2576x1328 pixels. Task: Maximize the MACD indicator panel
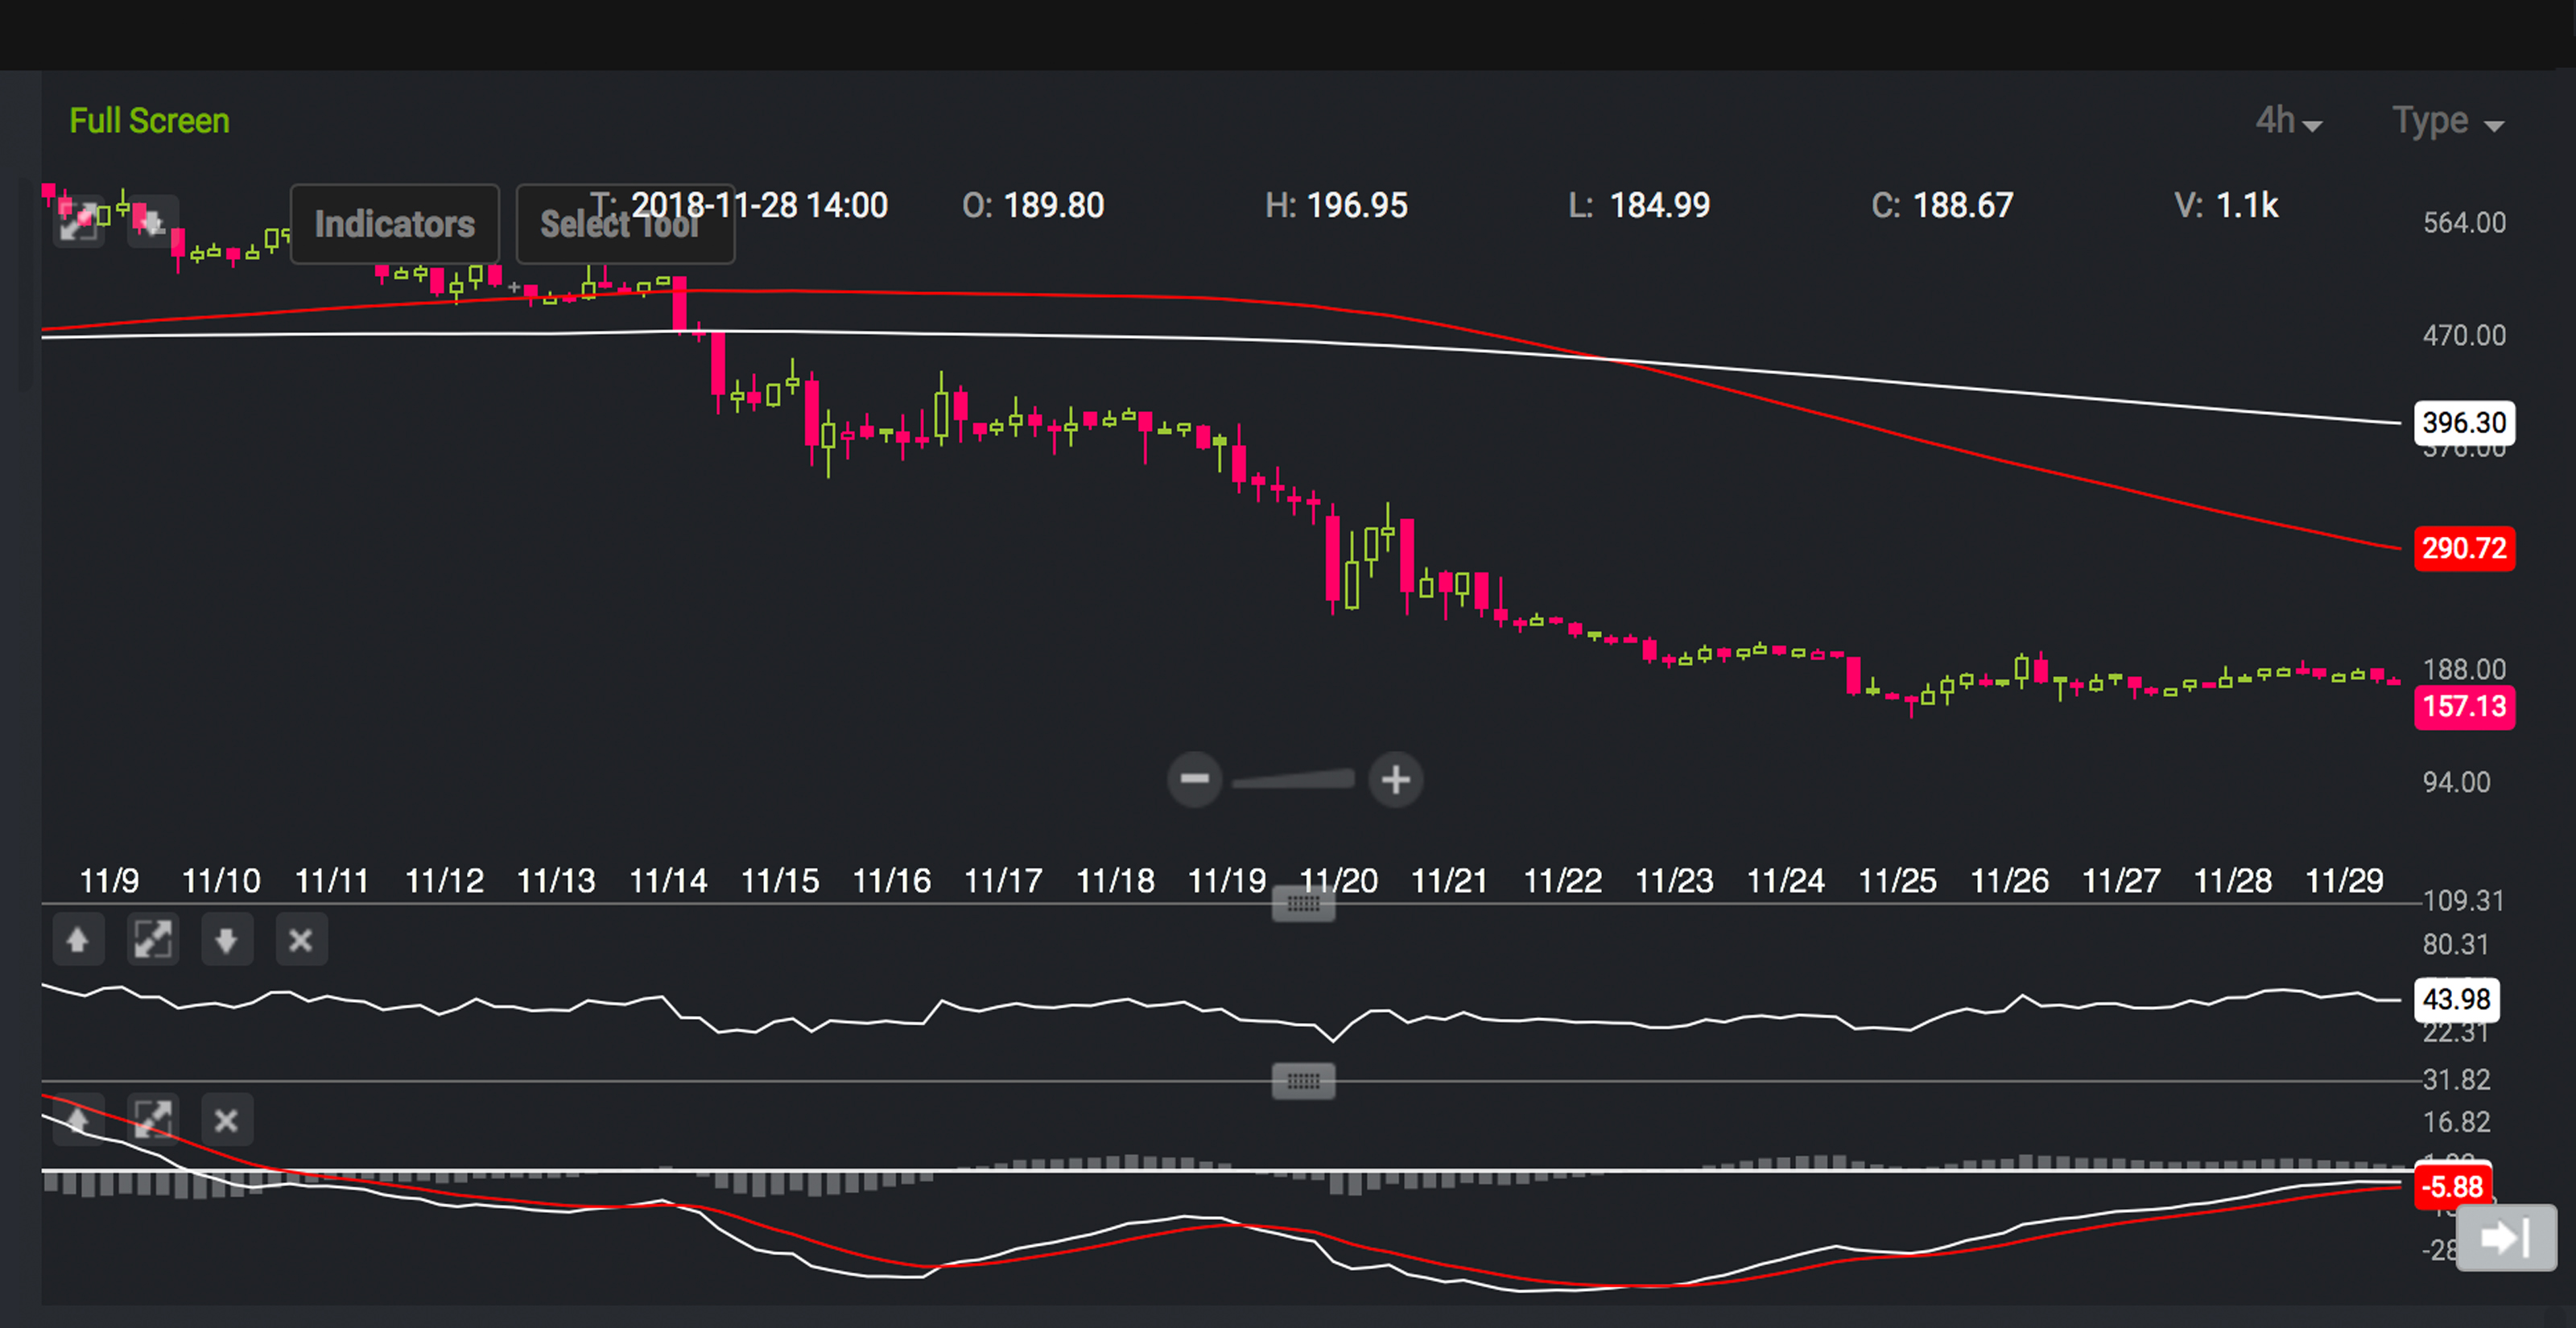coord(152,1119)
